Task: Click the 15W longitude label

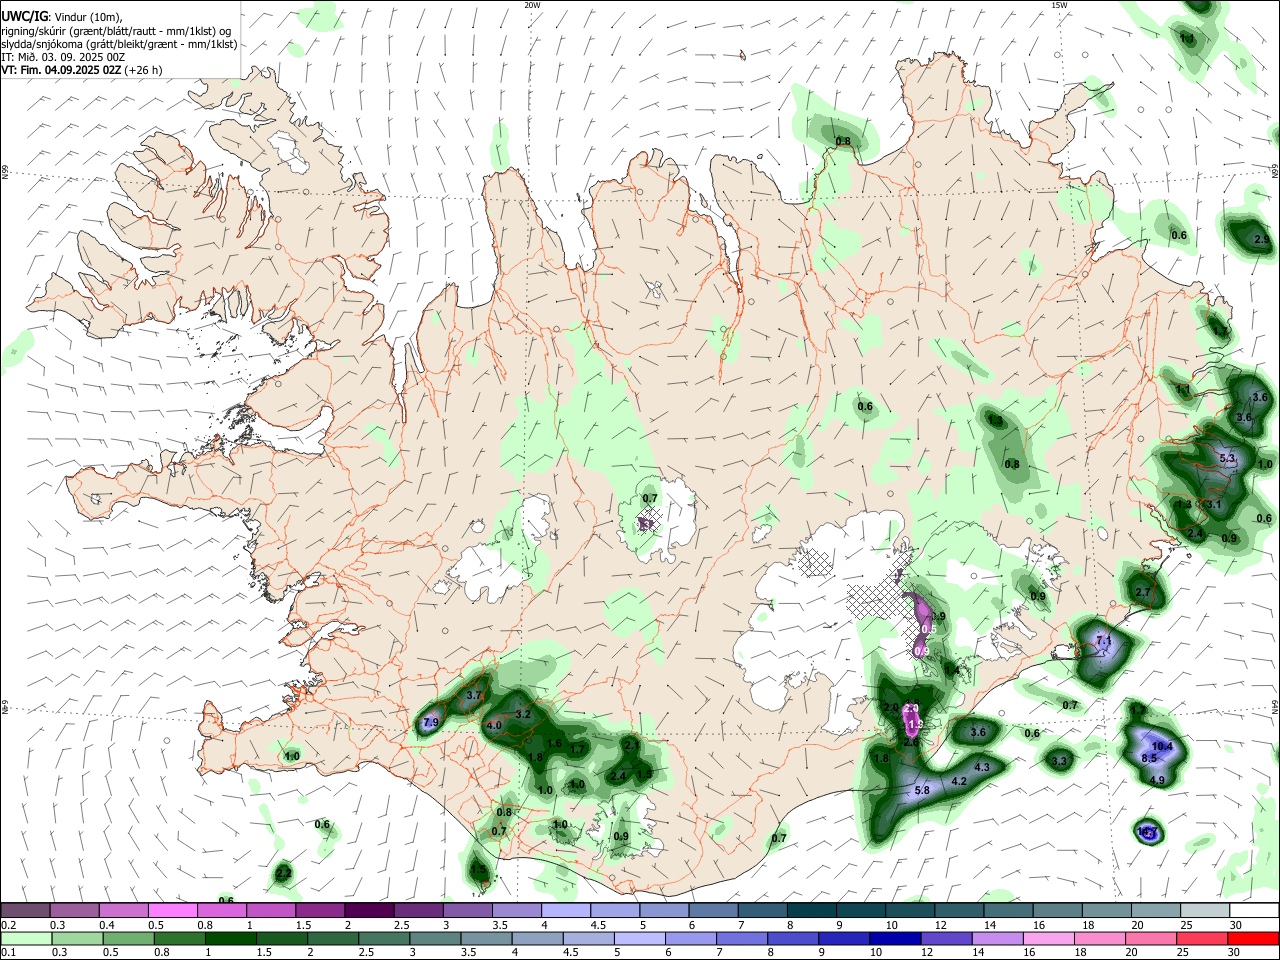Action: click(x=1059, y=5)
